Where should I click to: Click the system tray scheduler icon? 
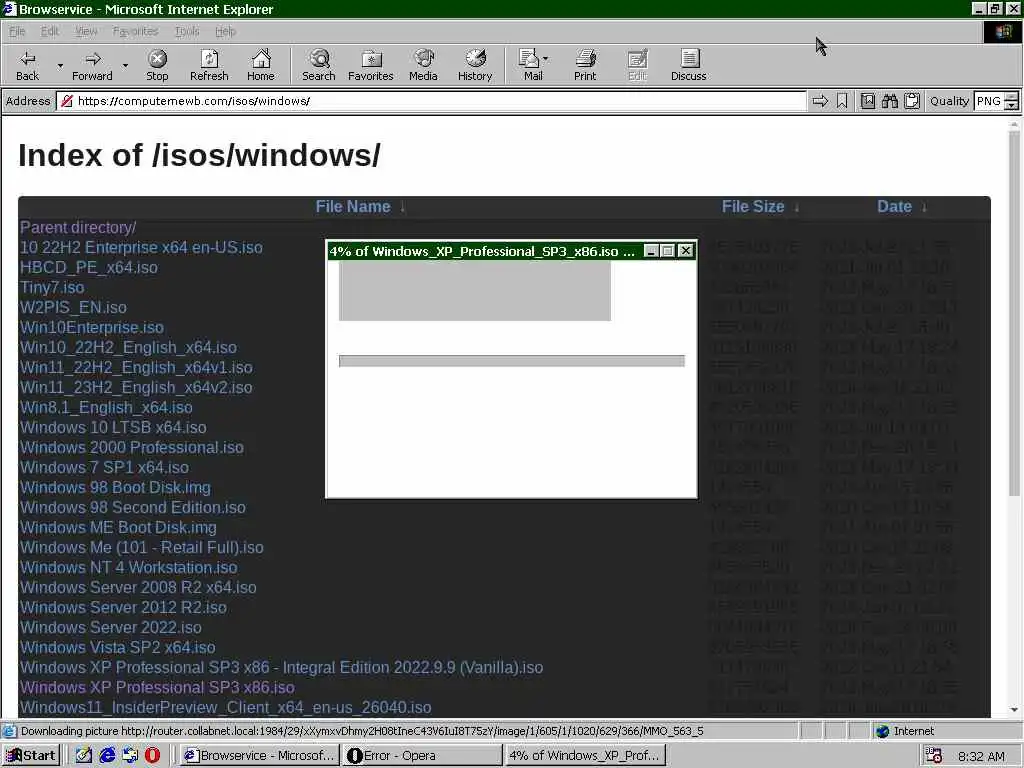tap(933, 756)
